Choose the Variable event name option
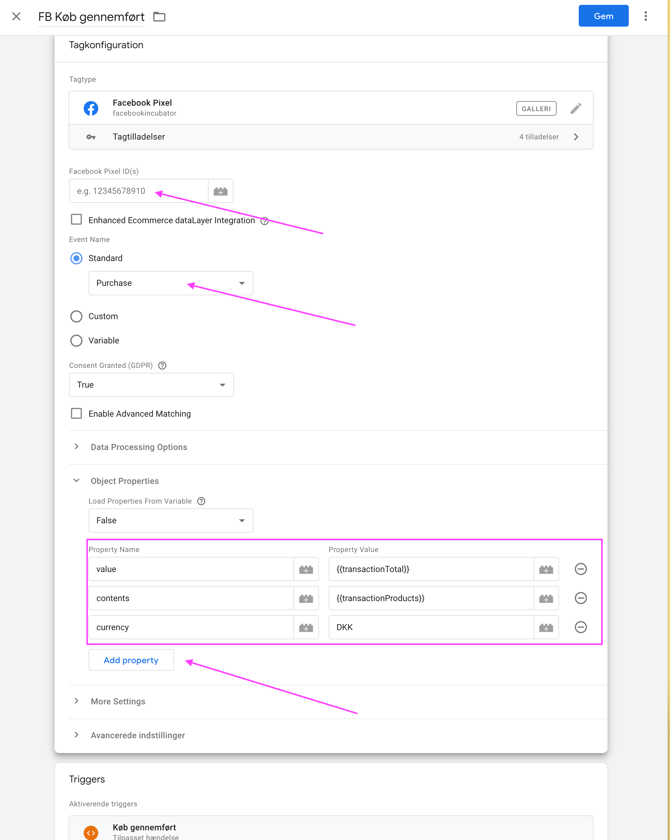 (76, 340)
